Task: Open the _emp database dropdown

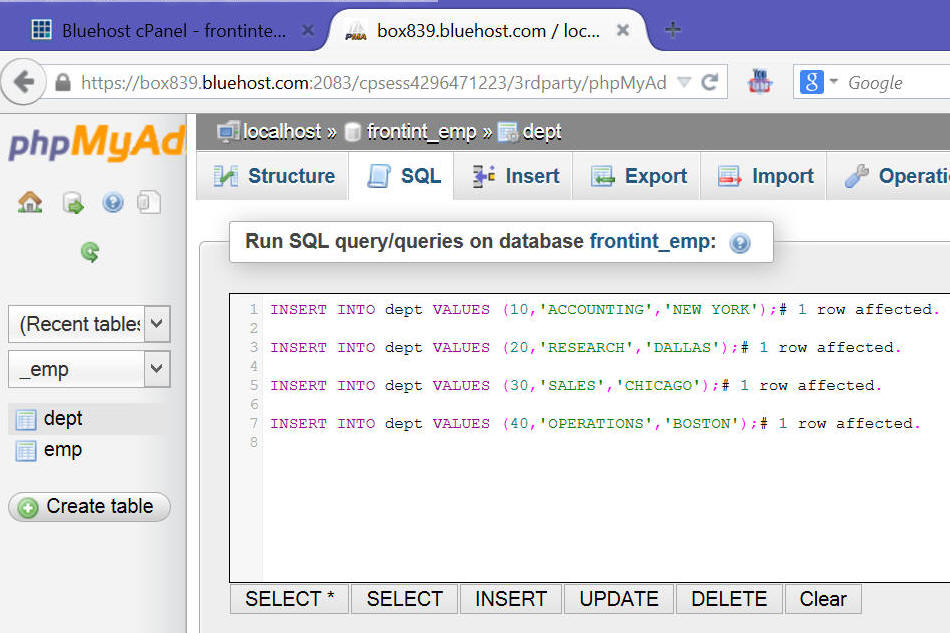Action: (x=89, y=369)
